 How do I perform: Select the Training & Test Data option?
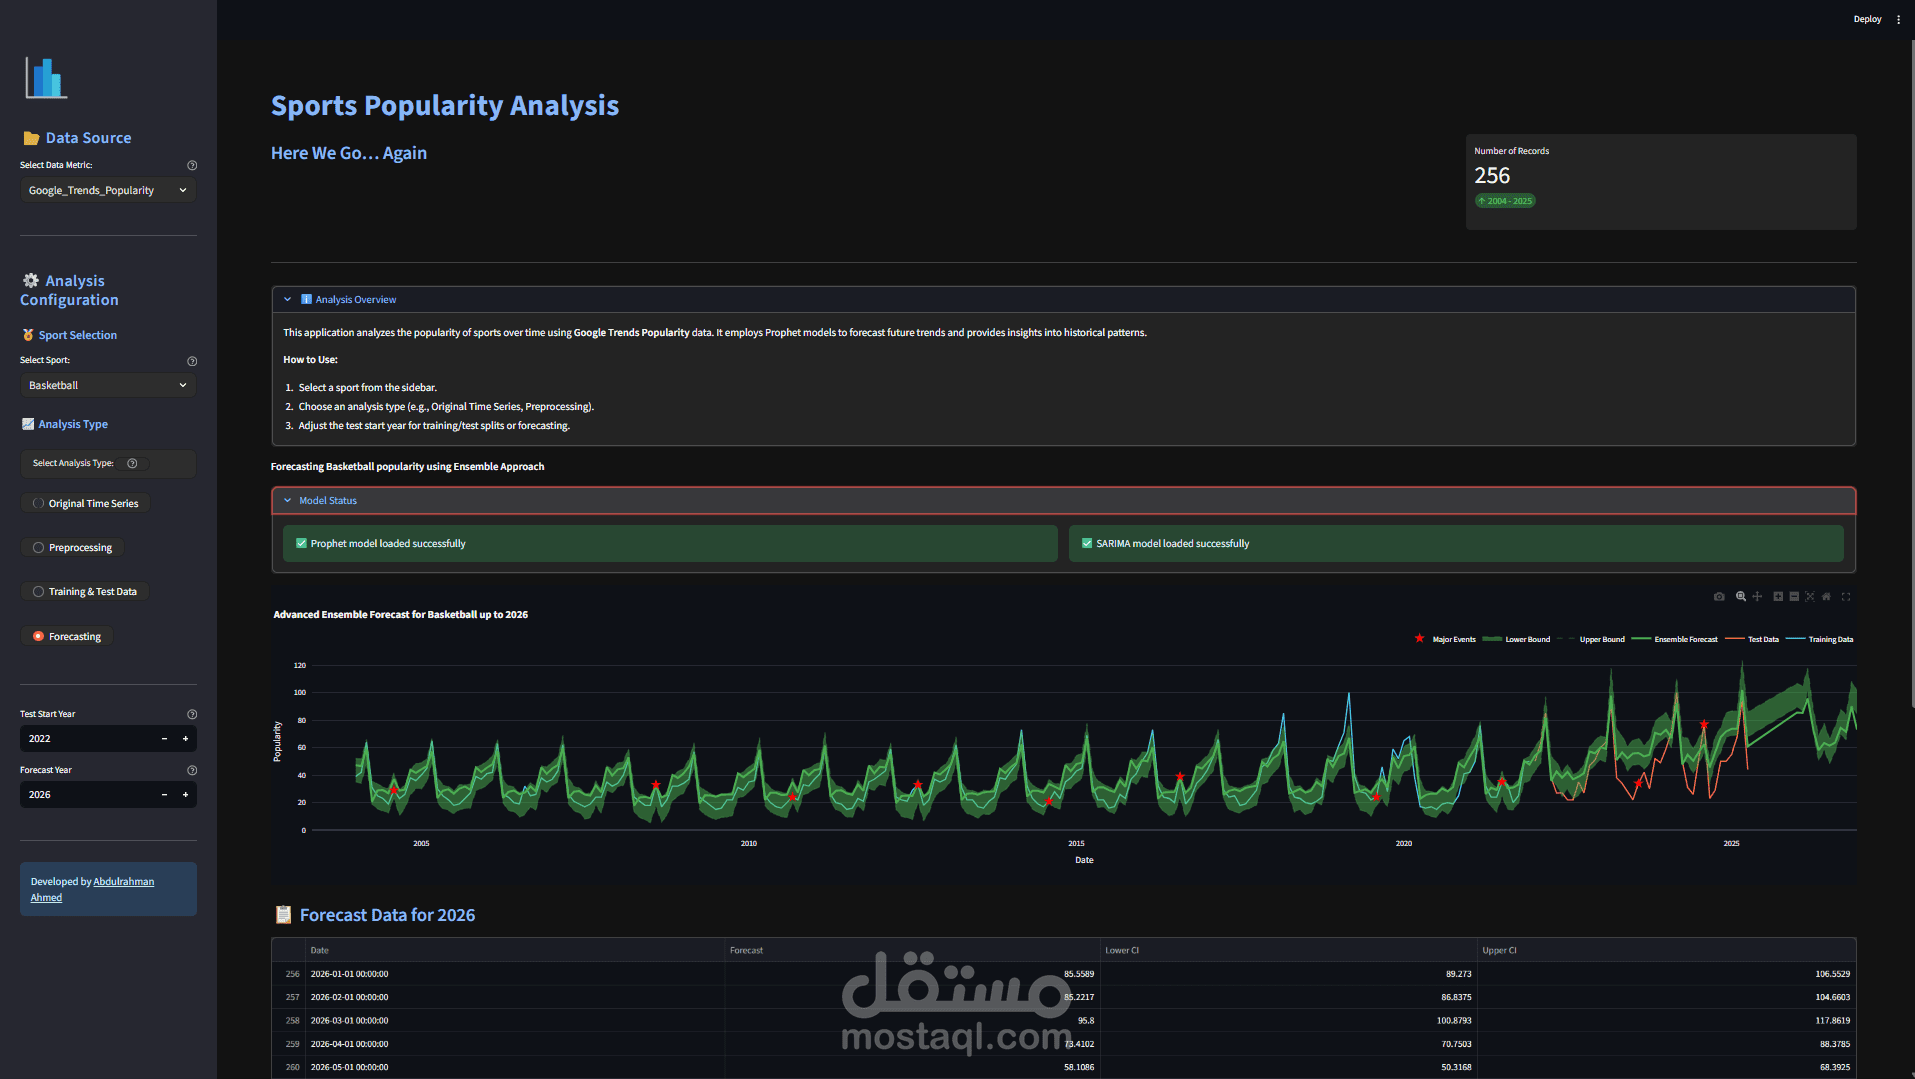click(84, 591)
